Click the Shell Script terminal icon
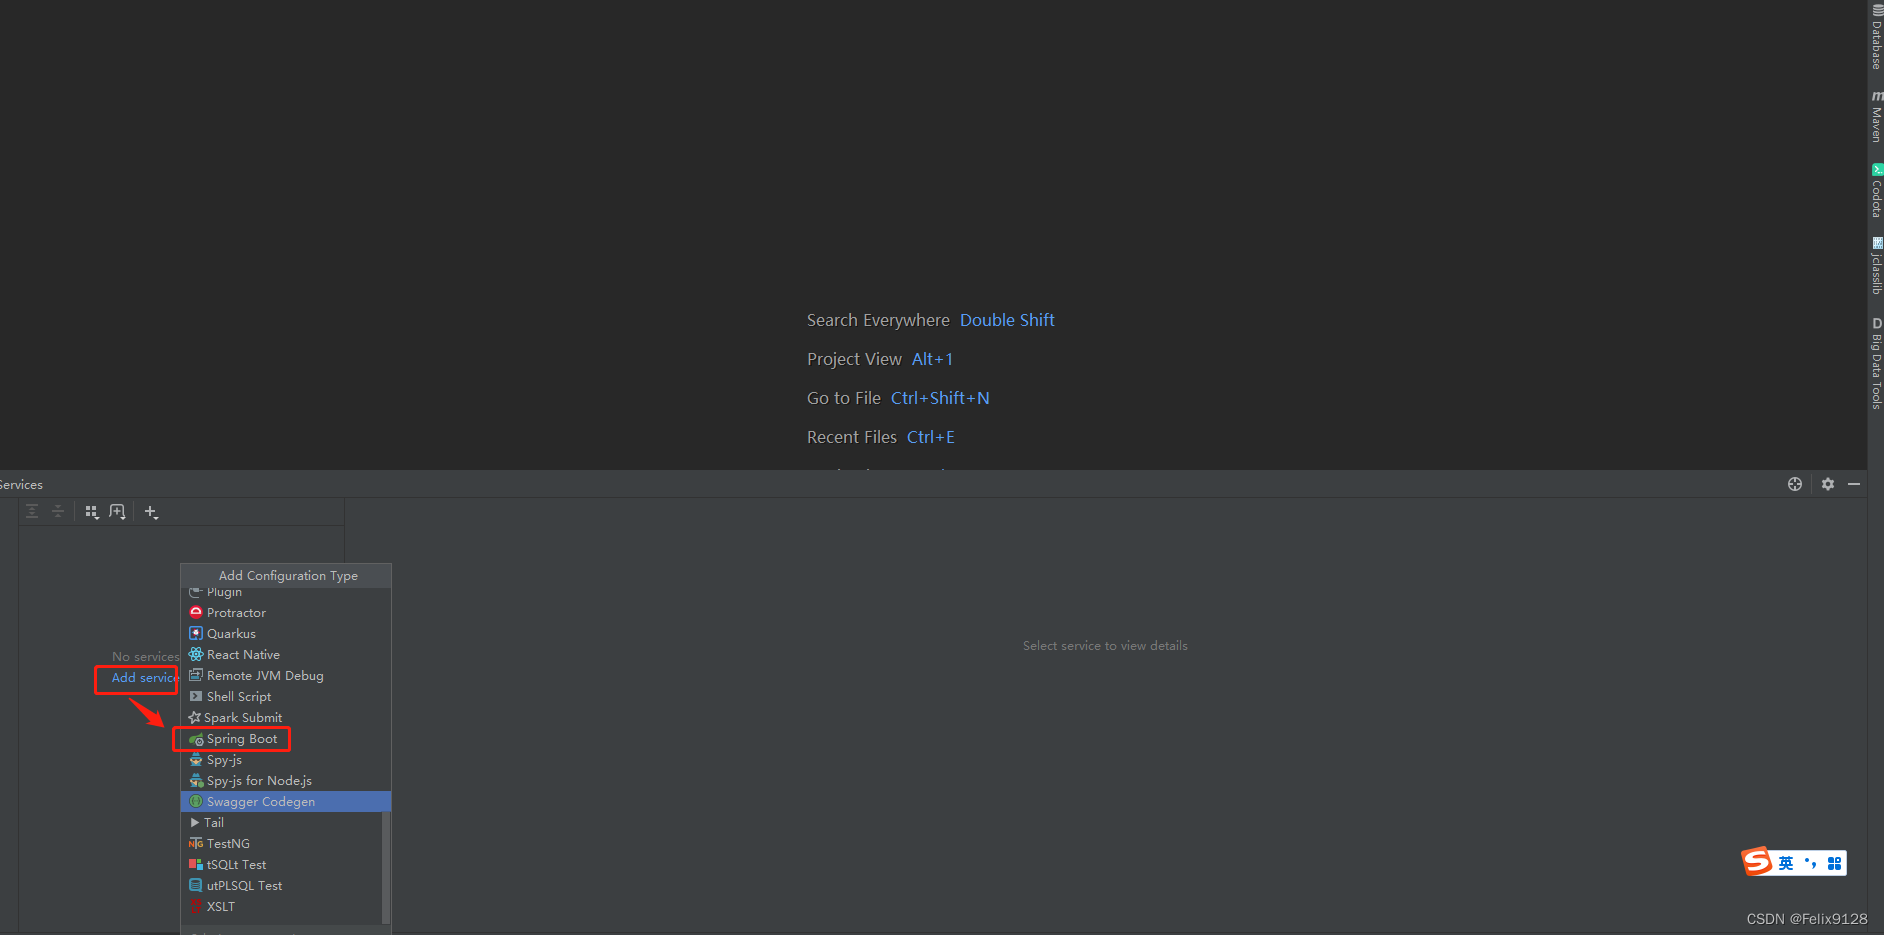The image size is (1884, 935). click(x=196, y=696)
